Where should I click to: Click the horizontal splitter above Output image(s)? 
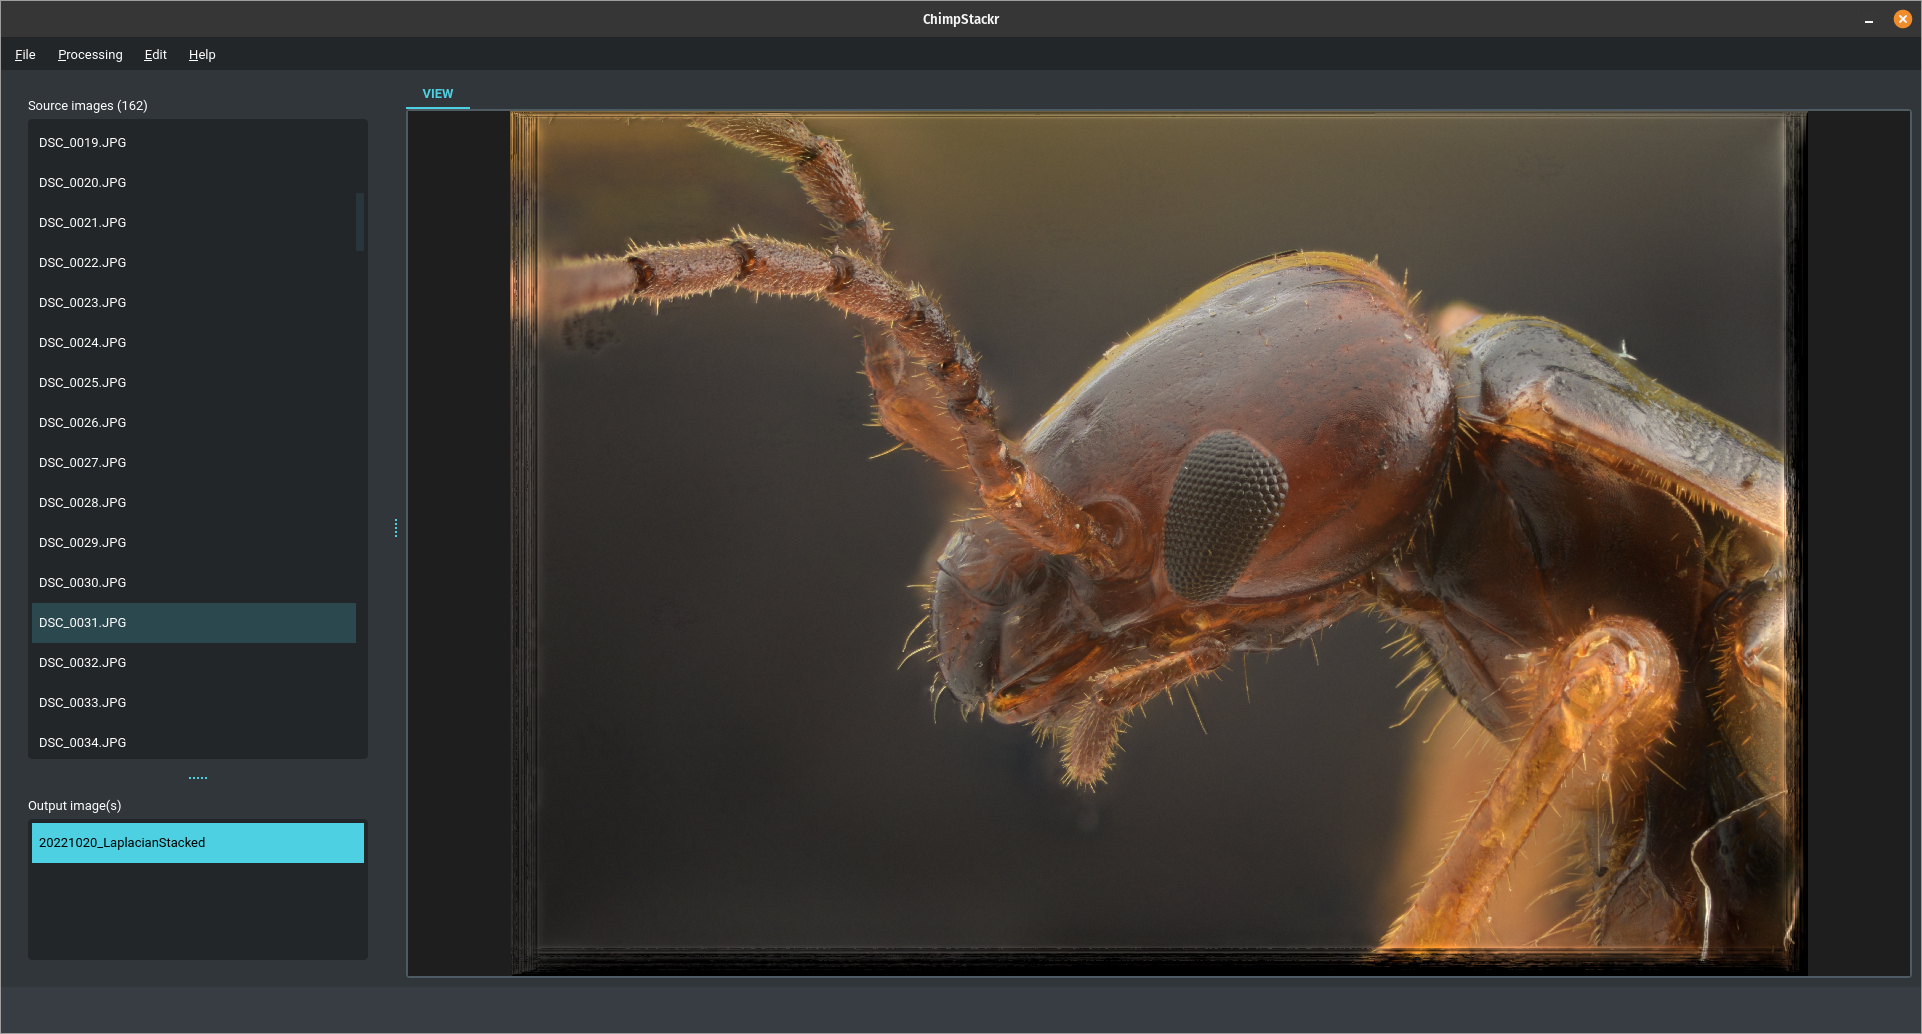tap(198, 778)
